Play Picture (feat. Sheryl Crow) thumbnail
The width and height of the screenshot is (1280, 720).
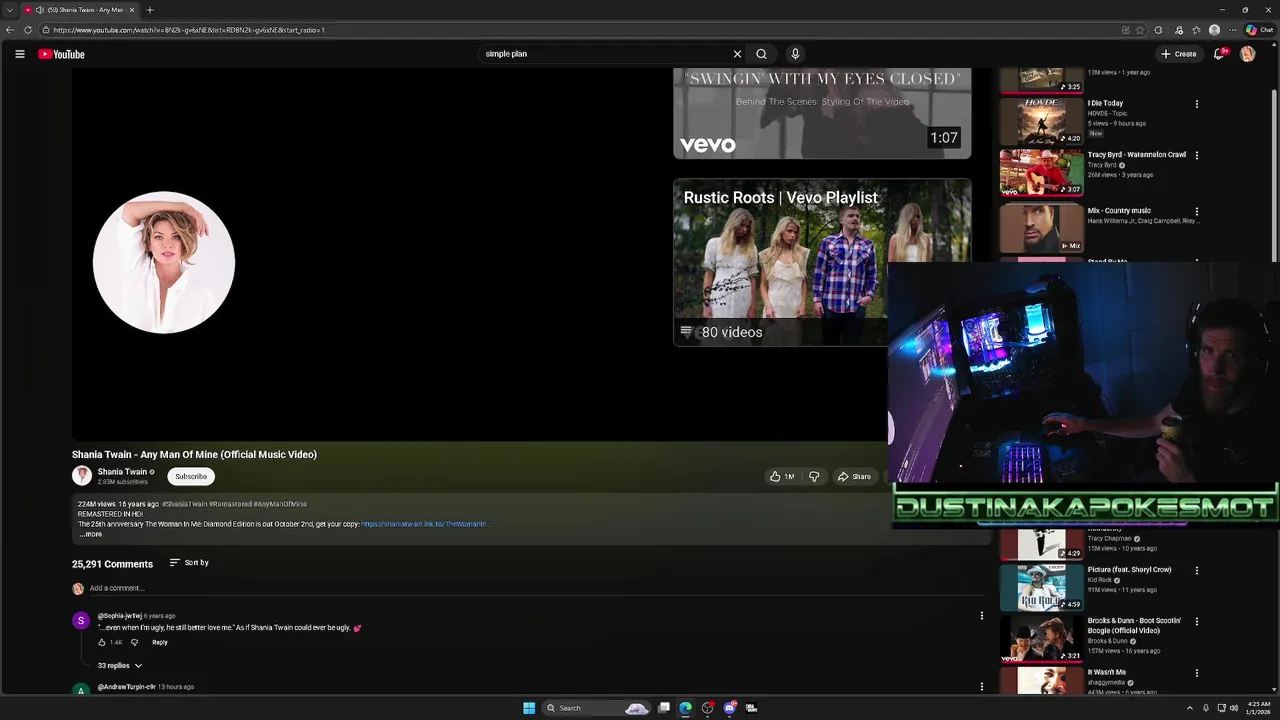coord(1041,587)
